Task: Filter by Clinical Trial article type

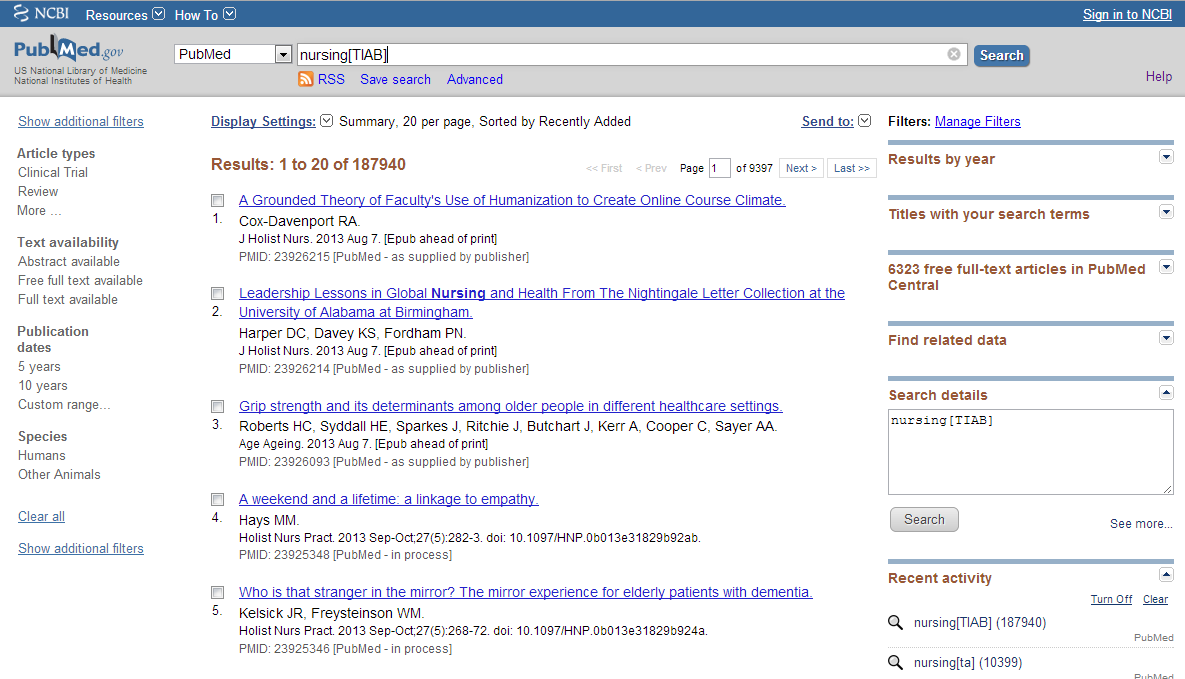Action: 53,172
